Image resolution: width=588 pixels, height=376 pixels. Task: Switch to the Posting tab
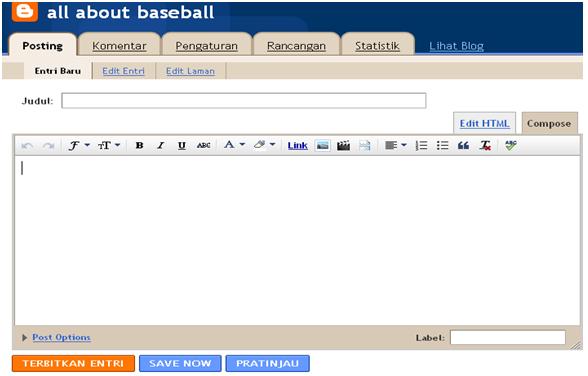click(42, 46)
